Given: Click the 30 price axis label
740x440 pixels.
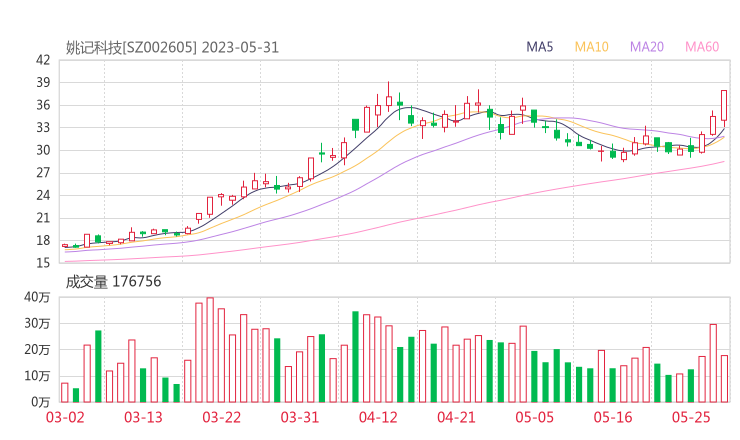Looking at the screenshot, I should [43, 150].
